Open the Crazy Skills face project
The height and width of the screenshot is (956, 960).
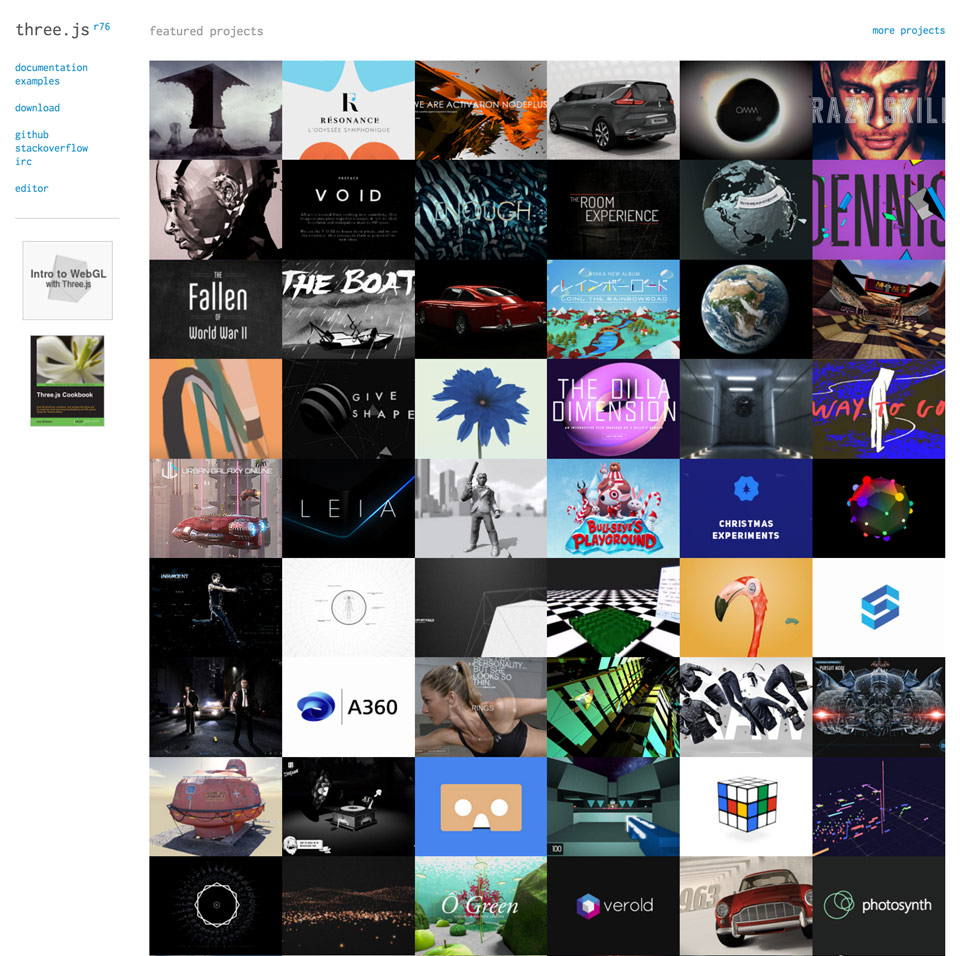[x=879, y=110]
